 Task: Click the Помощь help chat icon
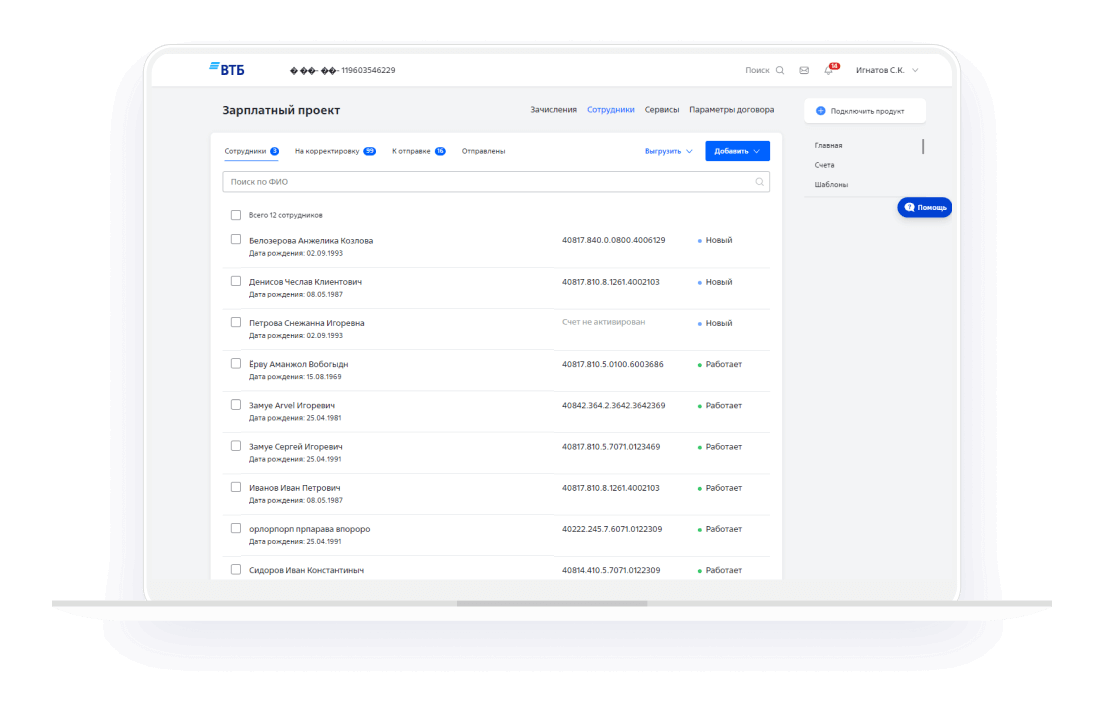pos(909,207)
